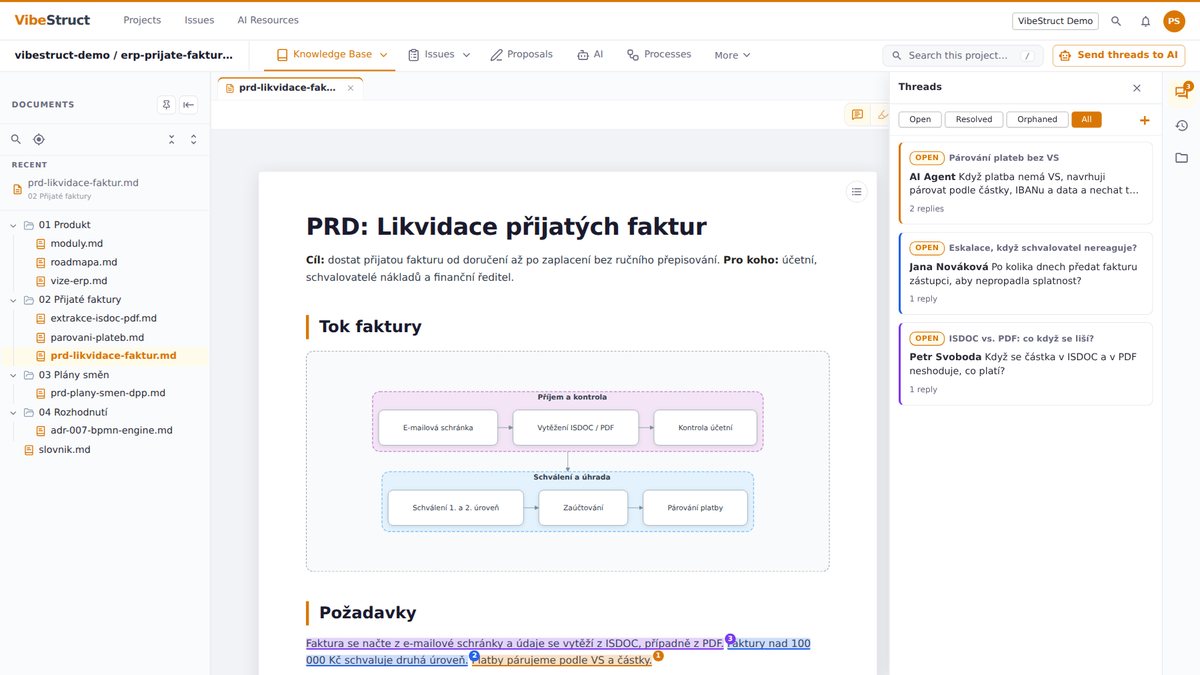The image size is (1200, 675).
Task: Click the Vytěžení ISDOC / PDF diagram node
Action: click(578, 427)
